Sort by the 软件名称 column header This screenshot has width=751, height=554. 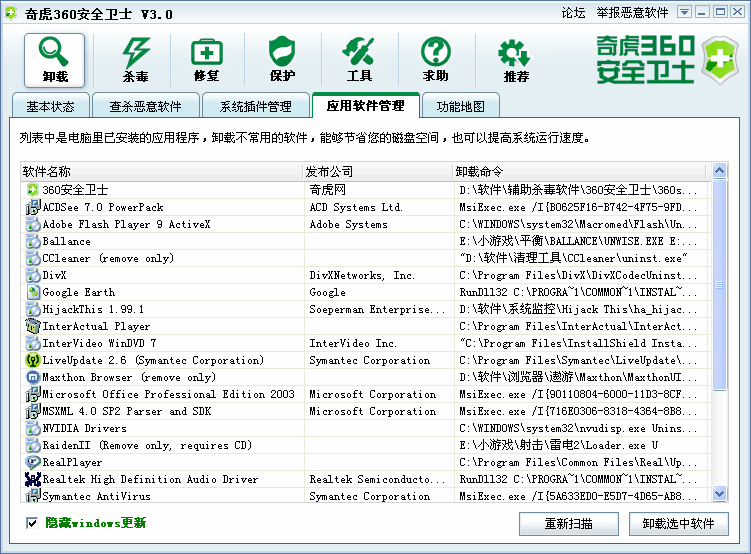click(x=161, y=171)
